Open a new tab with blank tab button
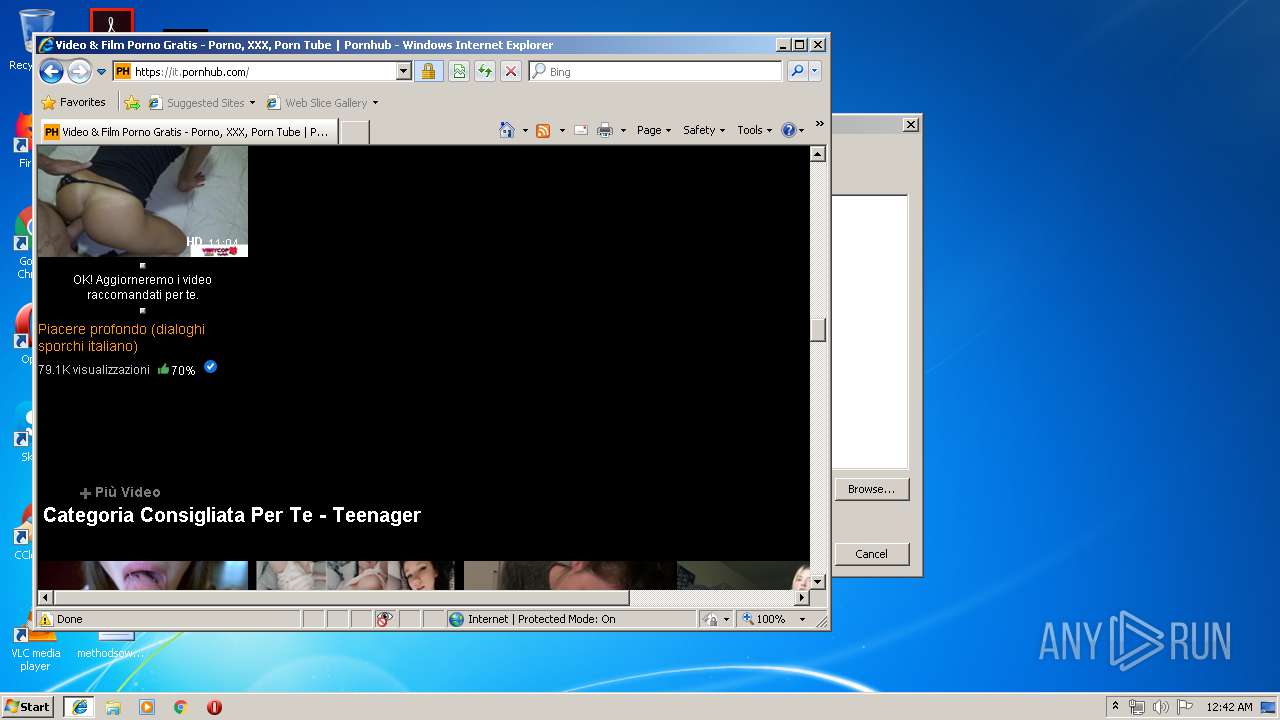 point(355,132)
